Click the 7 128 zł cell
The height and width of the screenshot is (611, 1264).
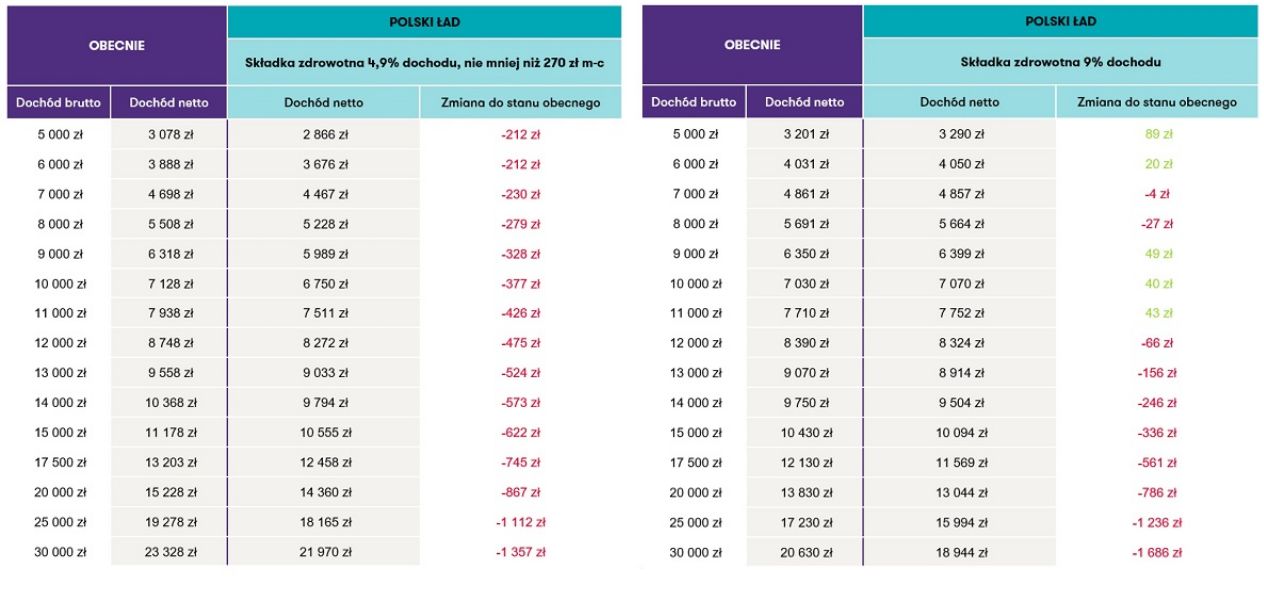click(169, 284)
